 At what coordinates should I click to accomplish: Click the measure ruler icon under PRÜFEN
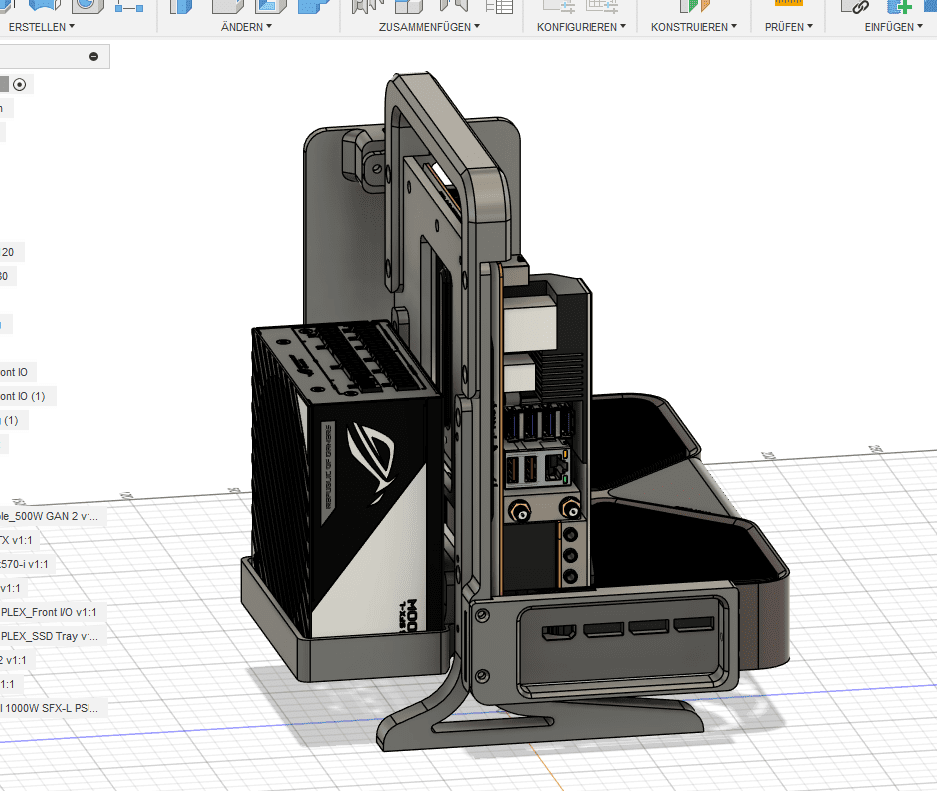789,4
